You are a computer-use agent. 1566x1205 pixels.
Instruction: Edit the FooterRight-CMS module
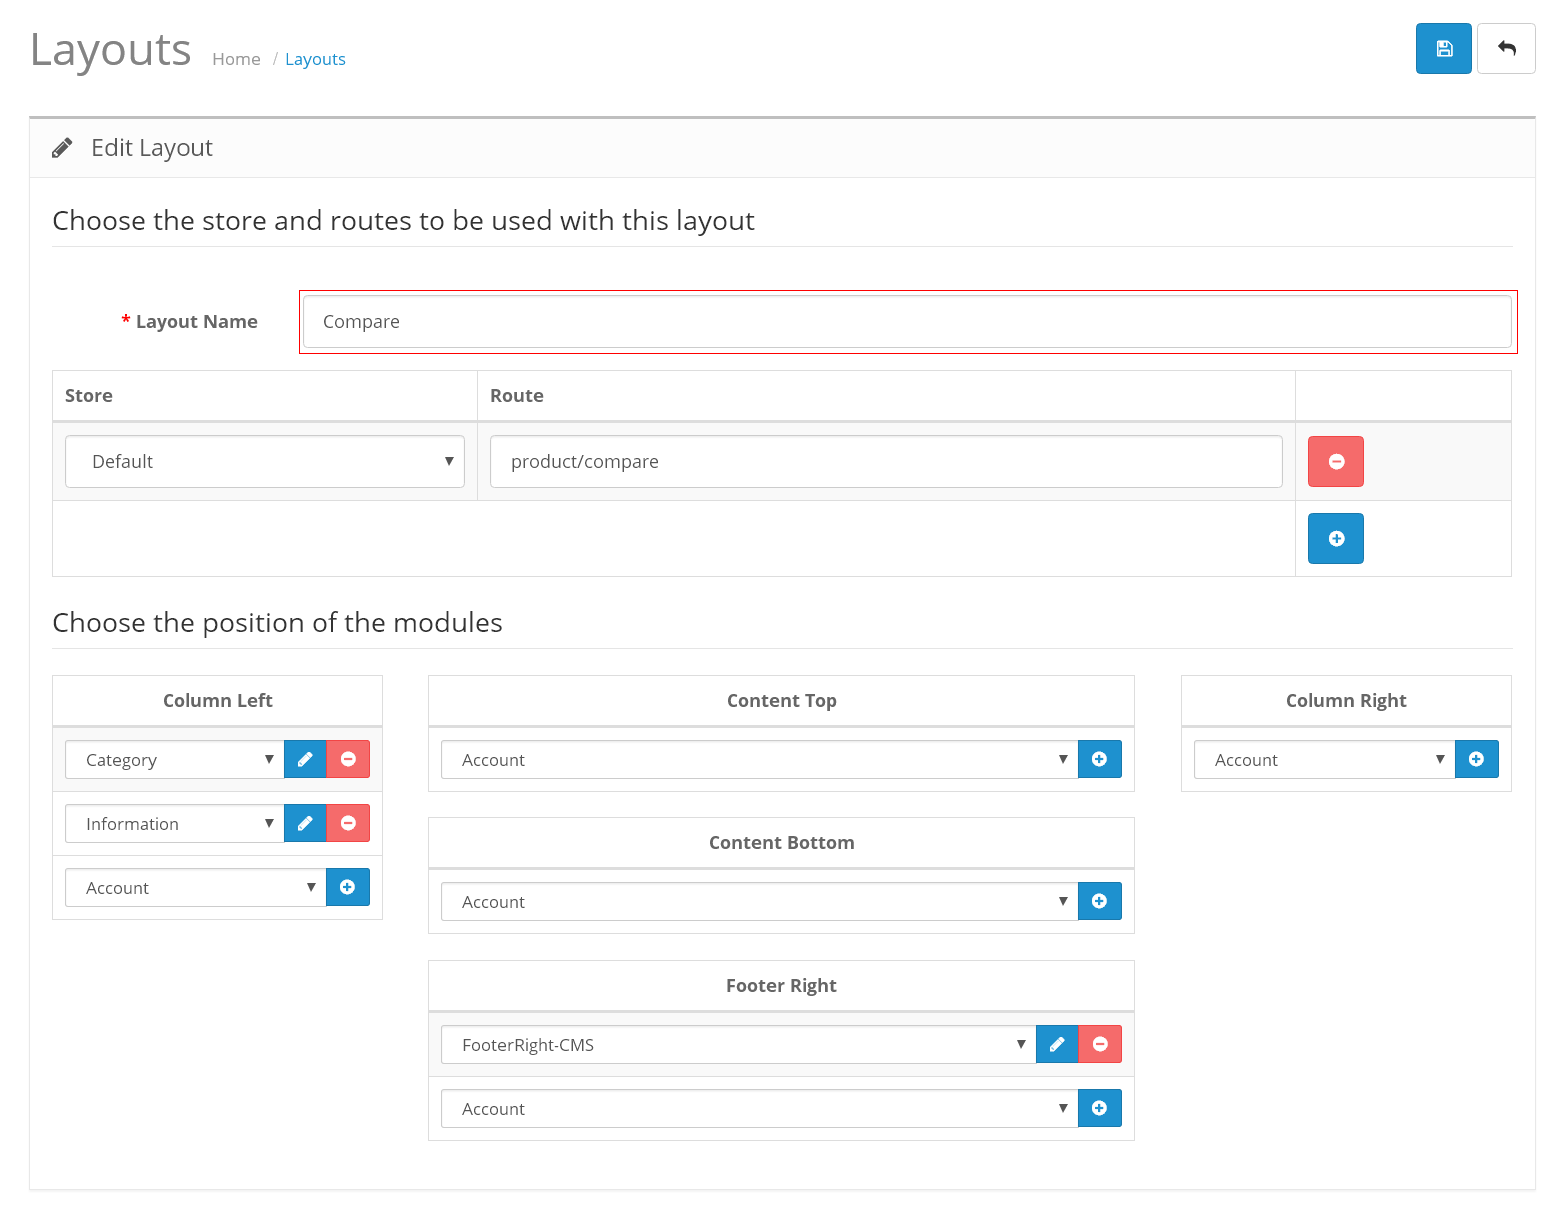(x=1057, y=1044)
